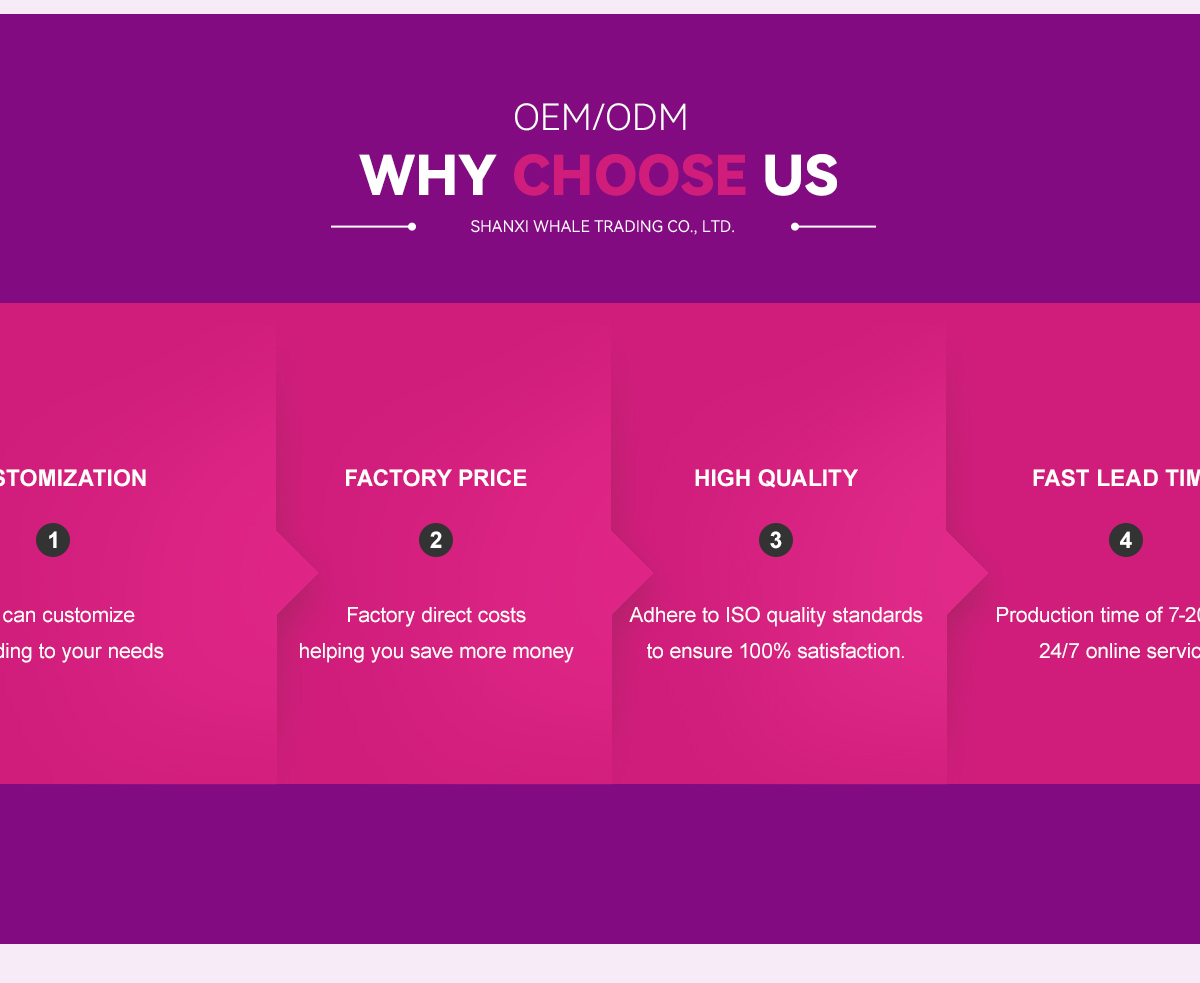The height and width of the screenshot is (983, 1200).
Task: Click "Adhere to ISO quality standards" line
Action: coord(776,615)
